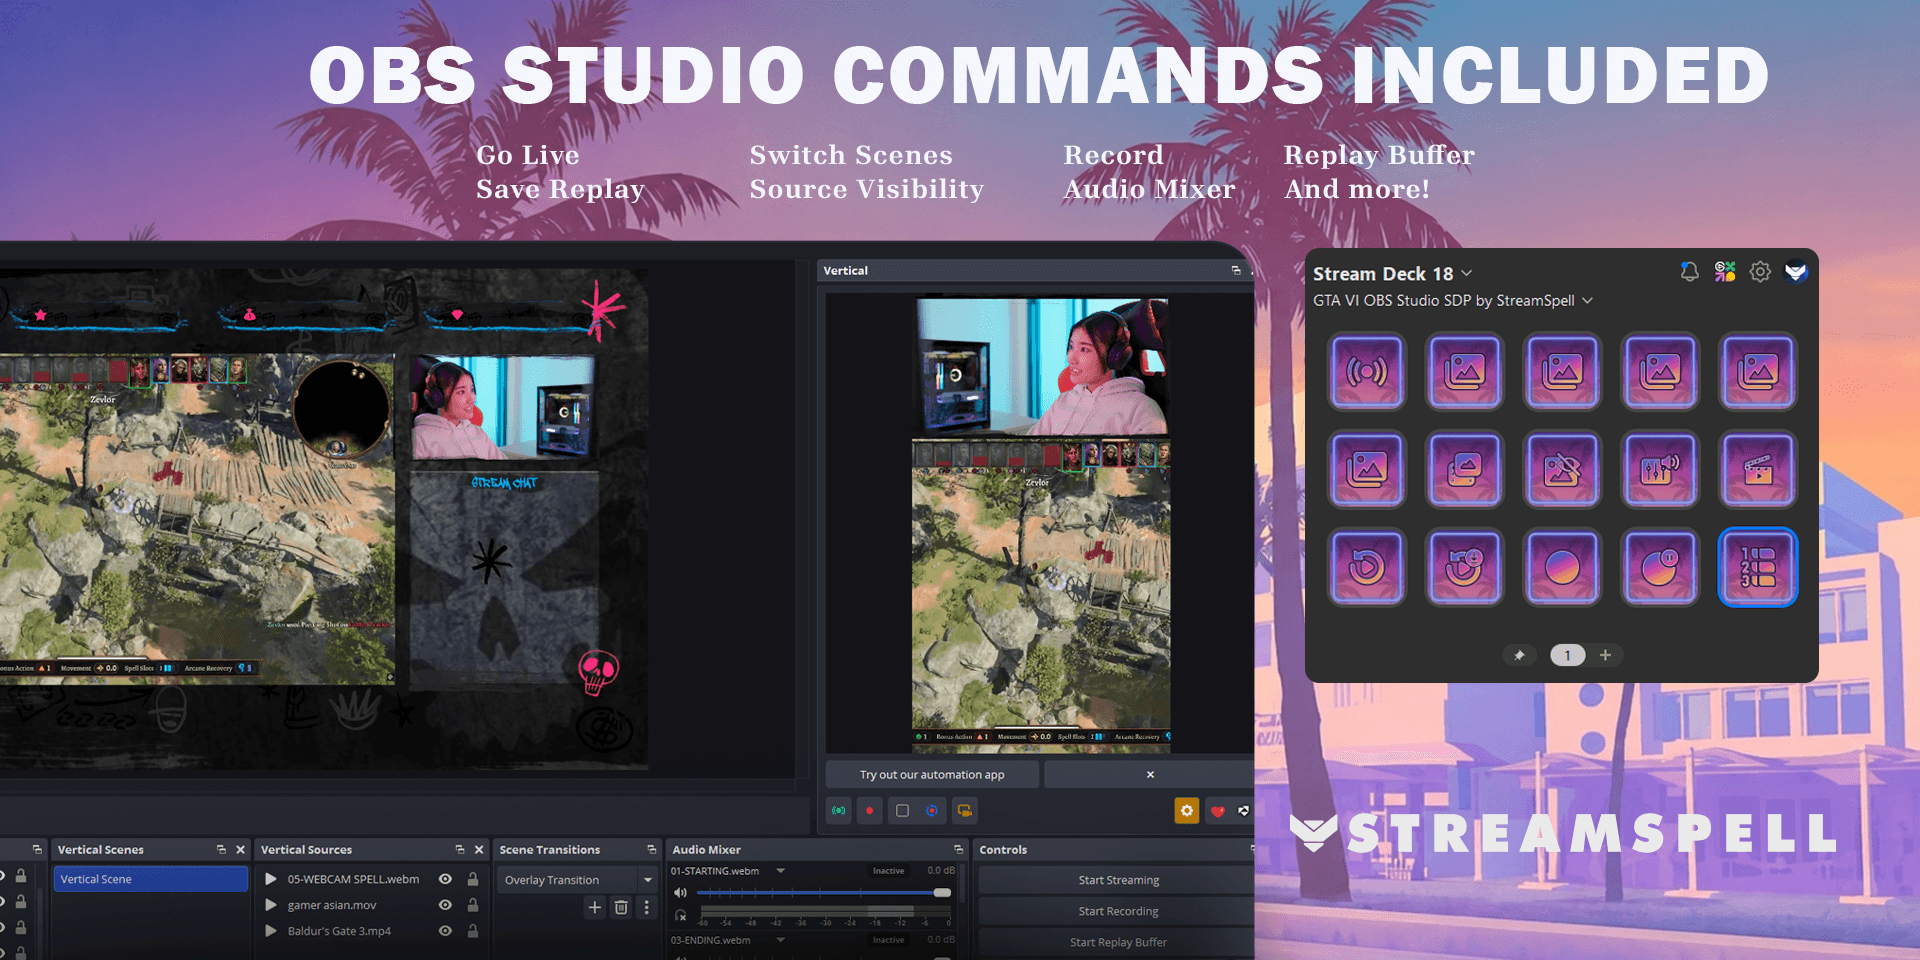Click the 01-STARTING.webm volume slider handle
The width and height of the screenshot is (1920, 960).
942,892
